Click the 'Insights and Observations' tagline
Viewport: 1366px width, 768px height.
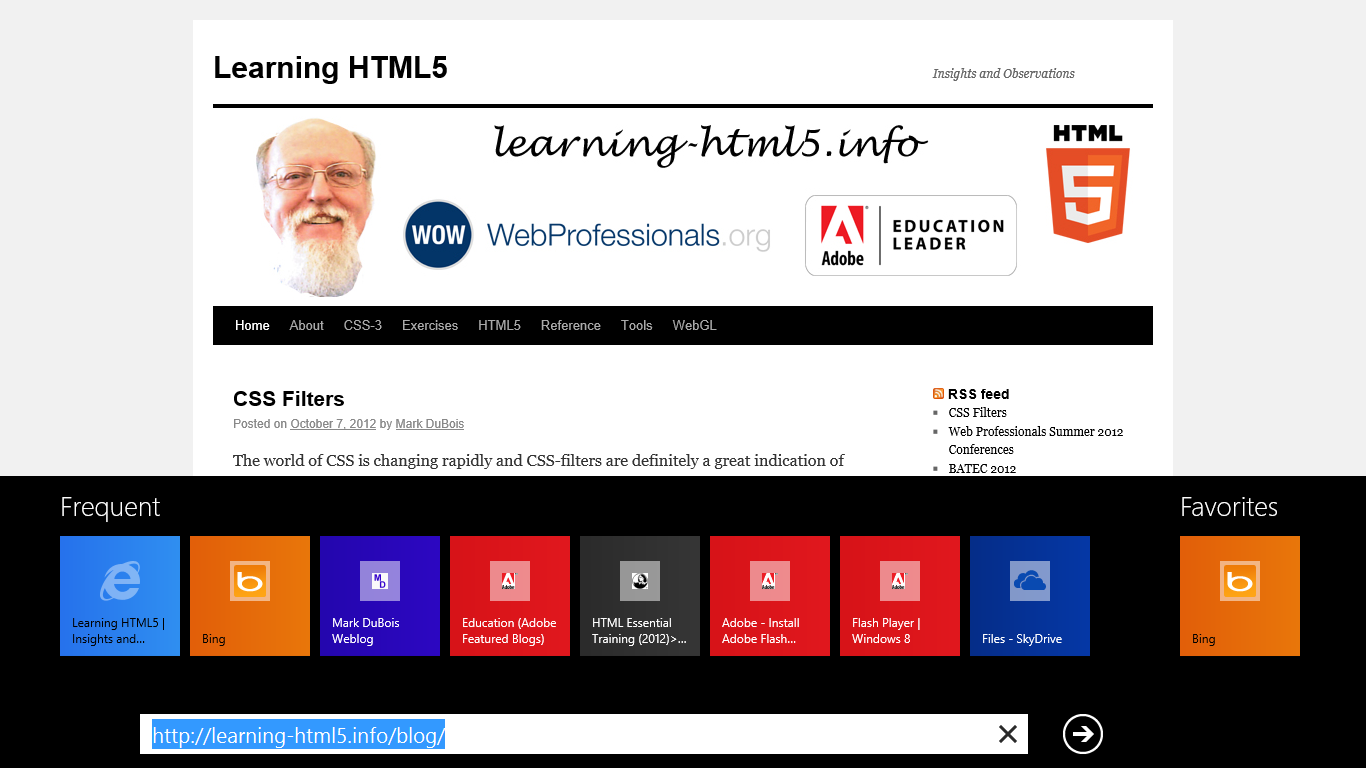pos(1003,73)
